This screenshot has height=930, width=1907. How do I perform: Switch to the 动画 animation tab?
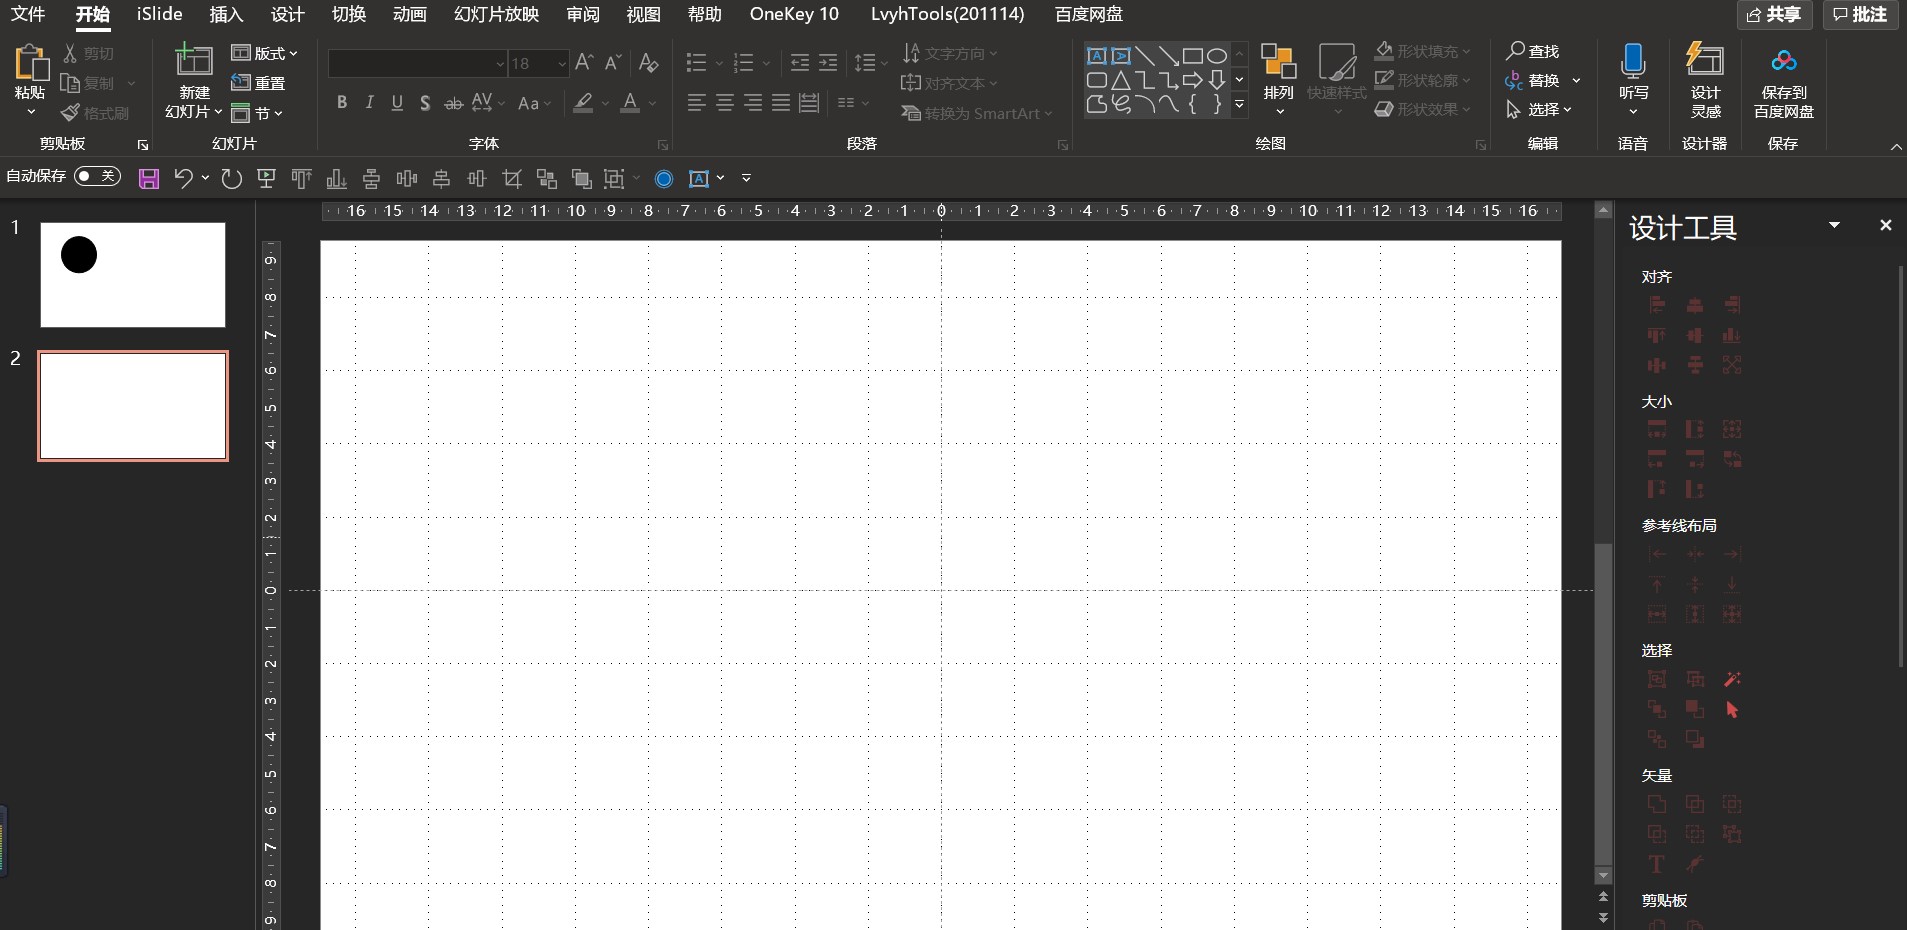[x=409, y=14]
